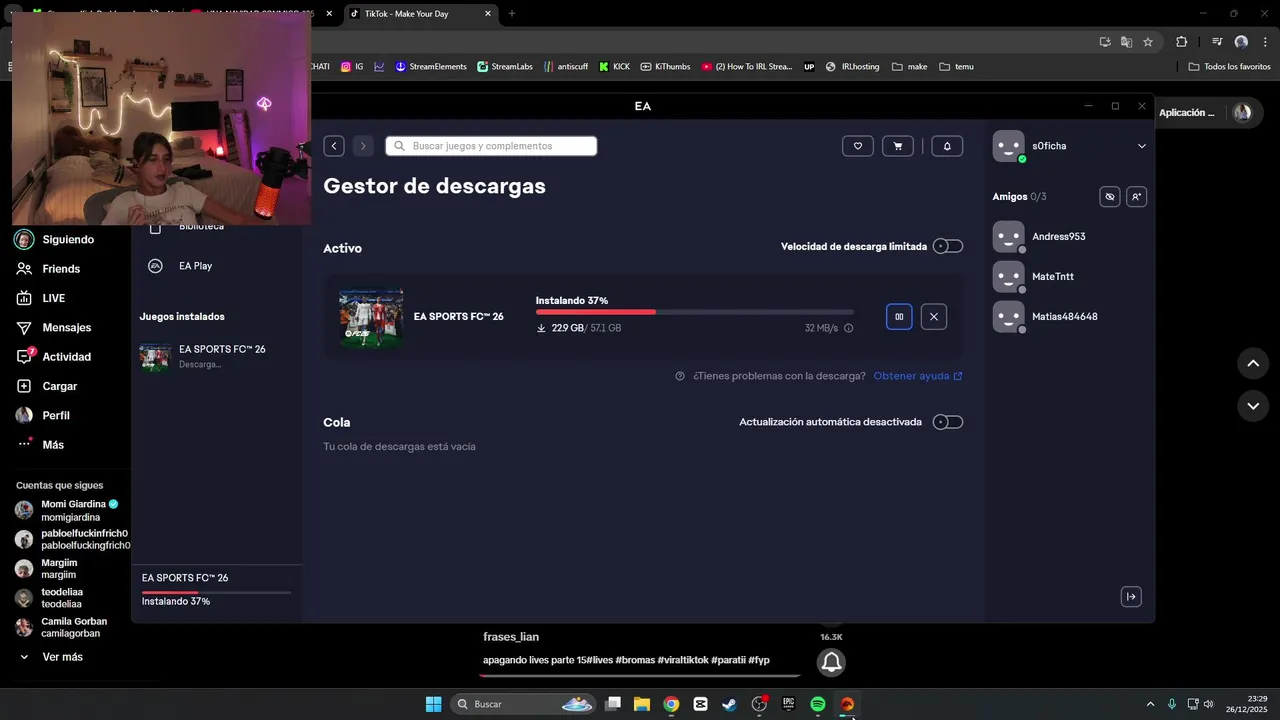Bookmark this page with star icon

(1148, 42)
